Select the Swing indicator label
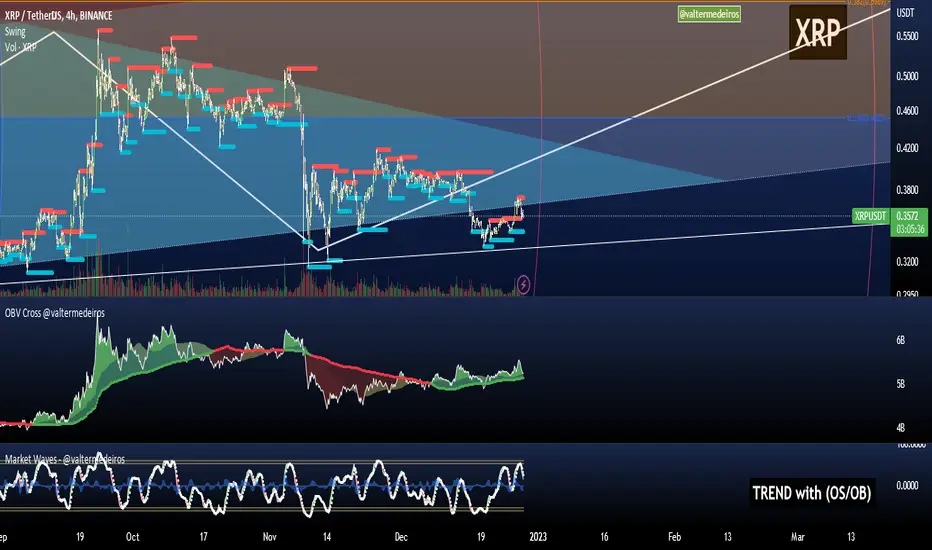 (x=15, y=32)
